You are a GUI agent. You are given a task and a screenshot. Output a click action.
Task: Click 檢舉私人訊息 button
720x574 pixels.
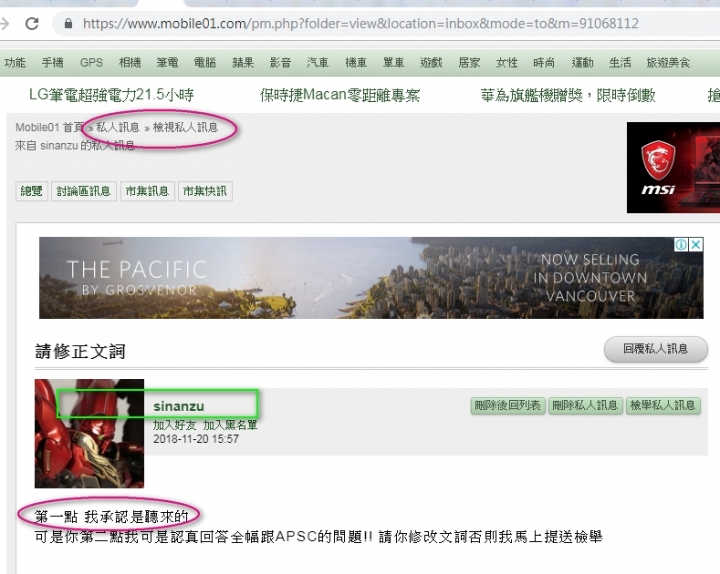(x=663, y=405)
